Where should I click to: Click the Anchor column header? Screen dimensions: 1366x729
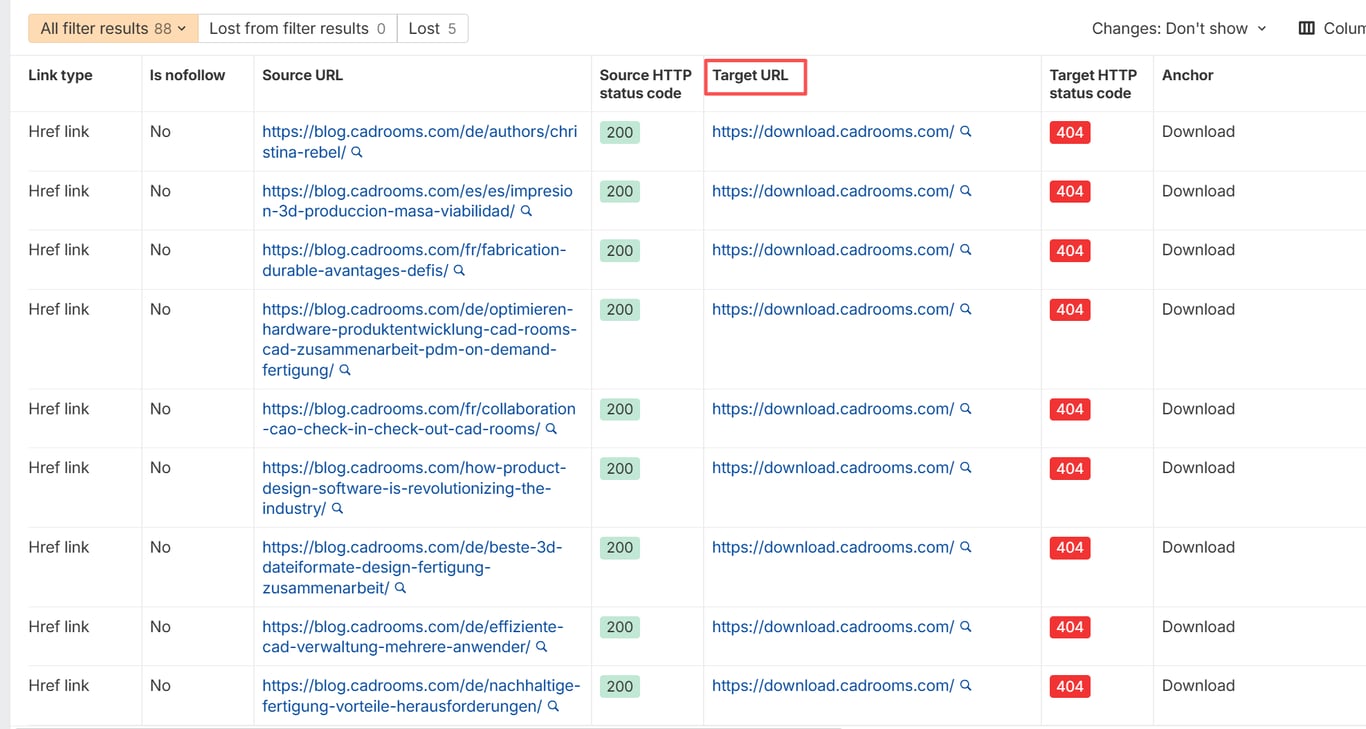pyautogui.click(x=1187, y=75)
